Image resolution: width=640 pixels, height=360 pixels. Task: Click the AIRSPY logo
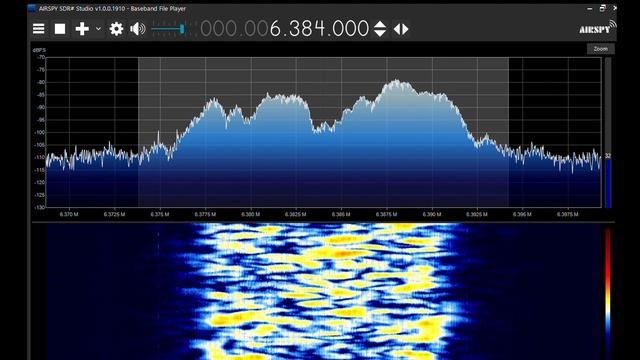coord(598,27)
